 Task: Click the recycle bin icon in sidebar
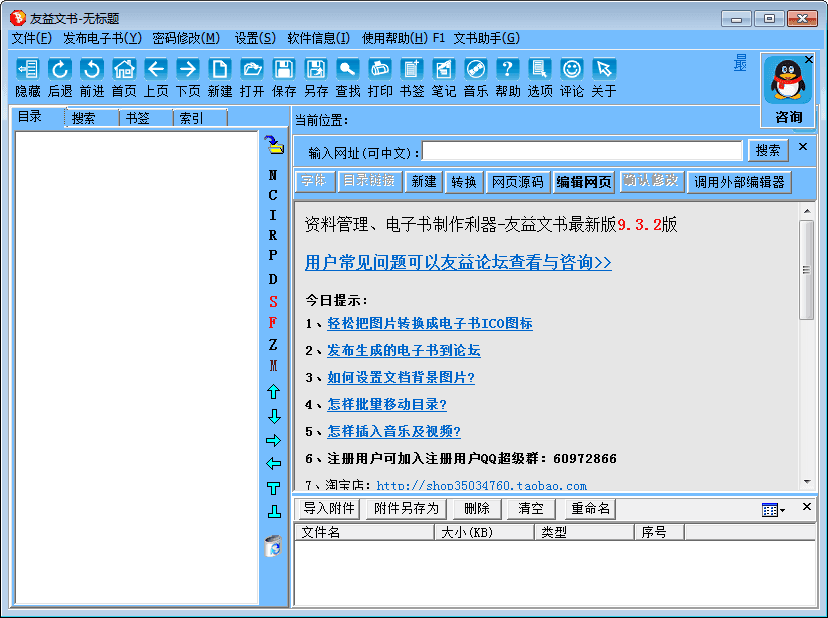pyautogui.click(x=273, y=546)
